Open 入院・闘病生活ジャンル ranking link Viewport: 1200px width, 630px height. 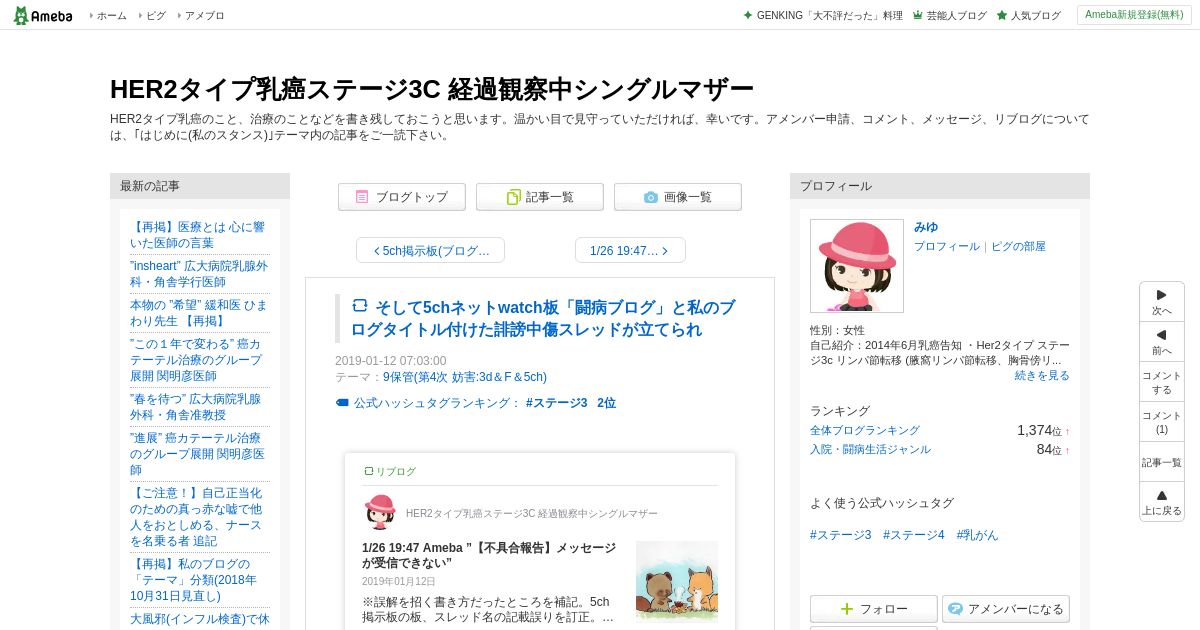coord(870,449)
